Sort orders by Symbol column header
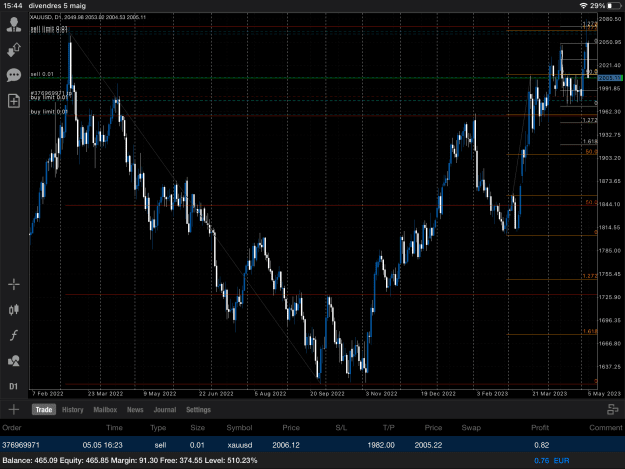 click(x=239, y=428)
